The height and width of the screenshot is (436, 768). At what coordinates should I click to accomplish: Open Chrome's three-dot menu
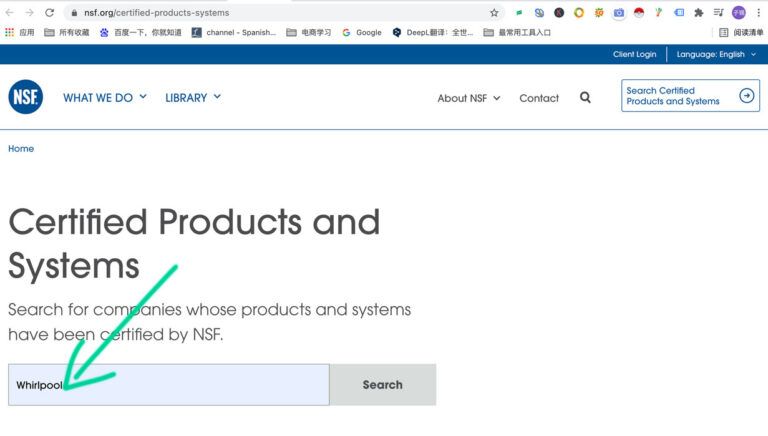point(758,13)
